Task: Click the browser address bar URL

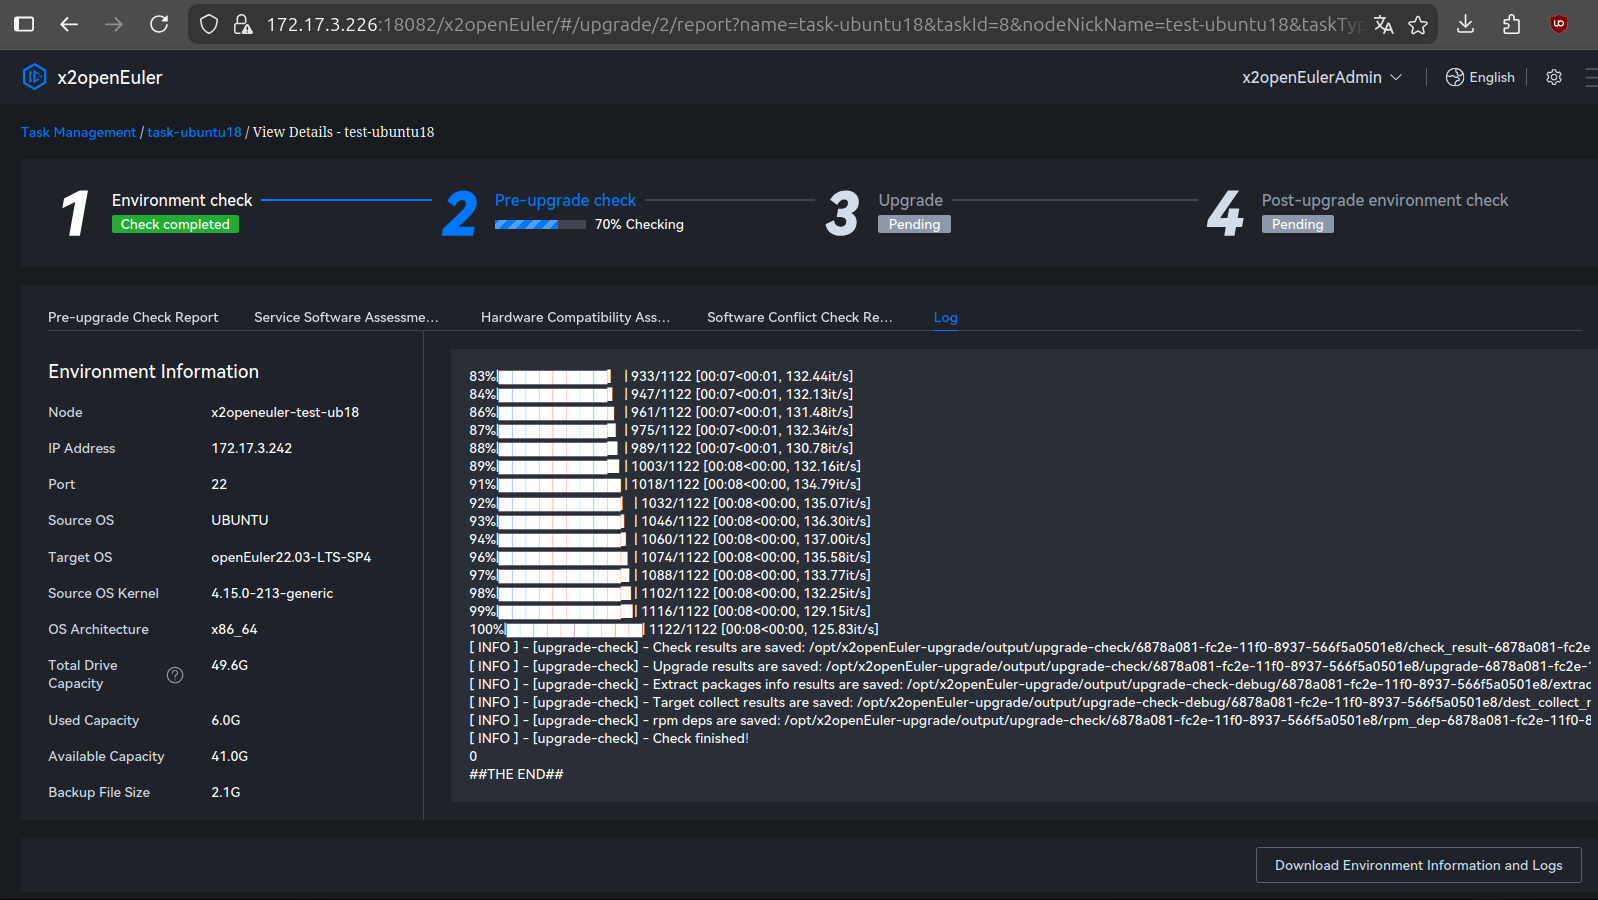Action: 800,24
